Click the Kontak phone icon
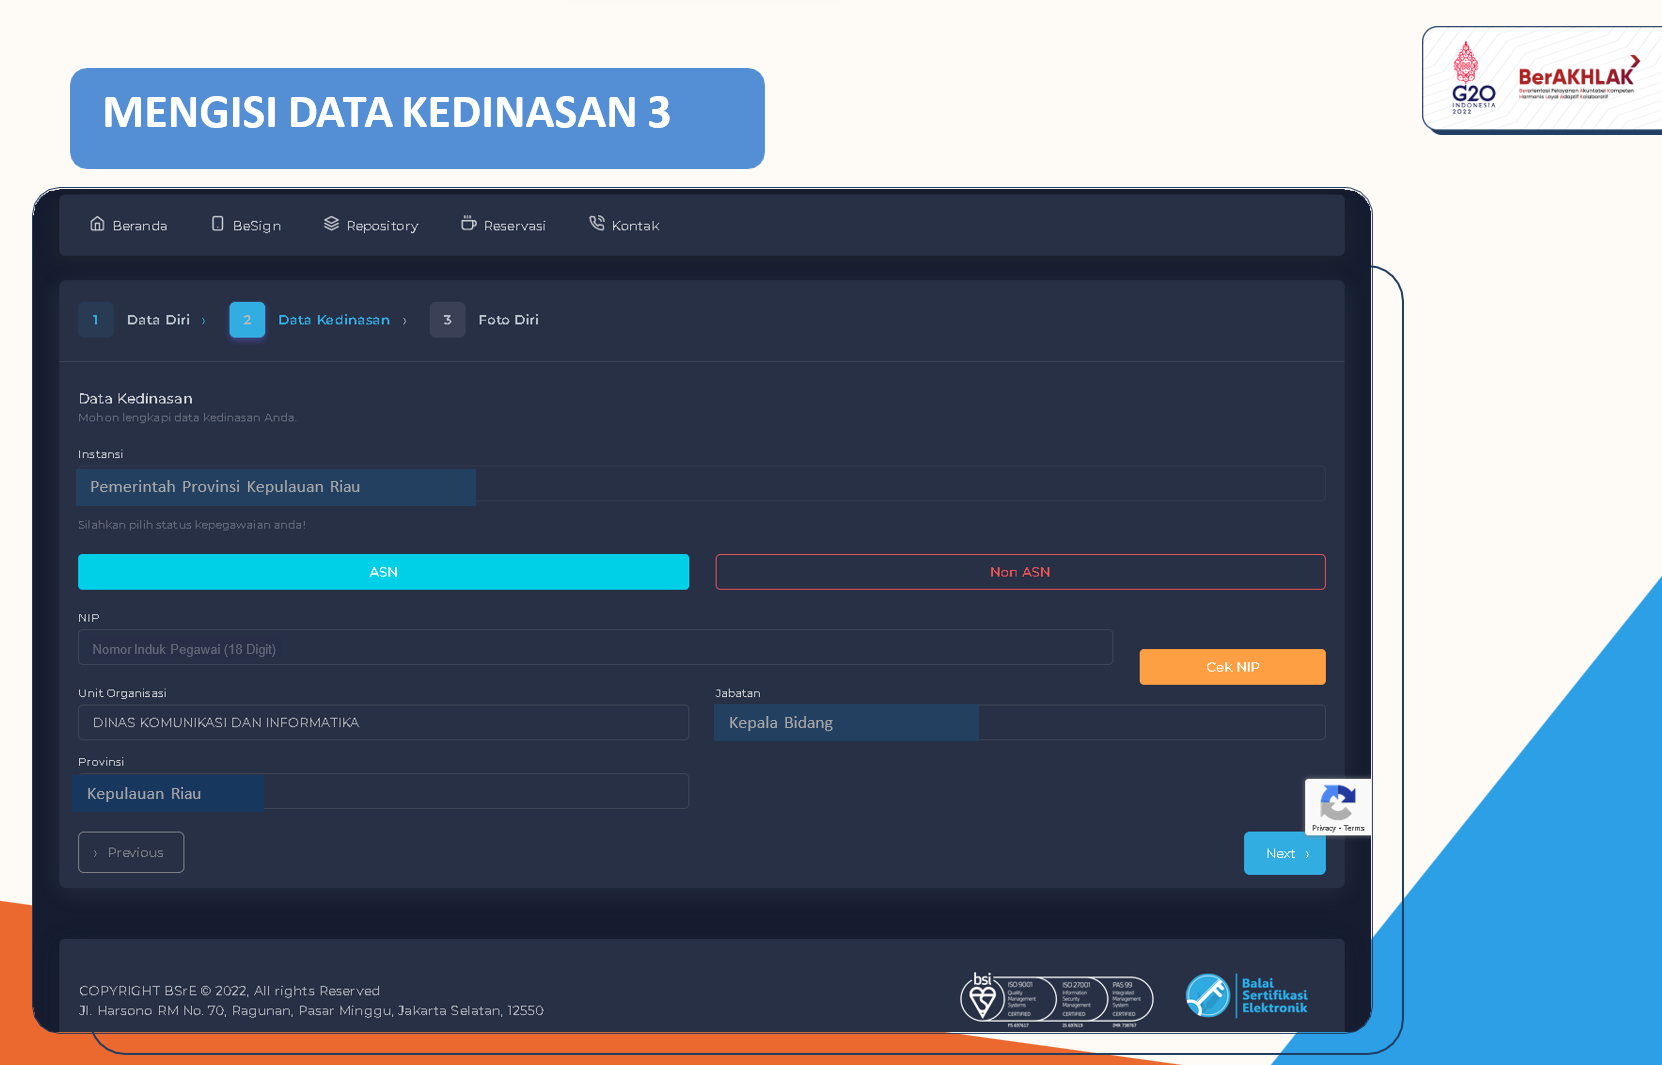Image resolution: width=1662 pixels, height=1065 pixels. click(597, 224)
